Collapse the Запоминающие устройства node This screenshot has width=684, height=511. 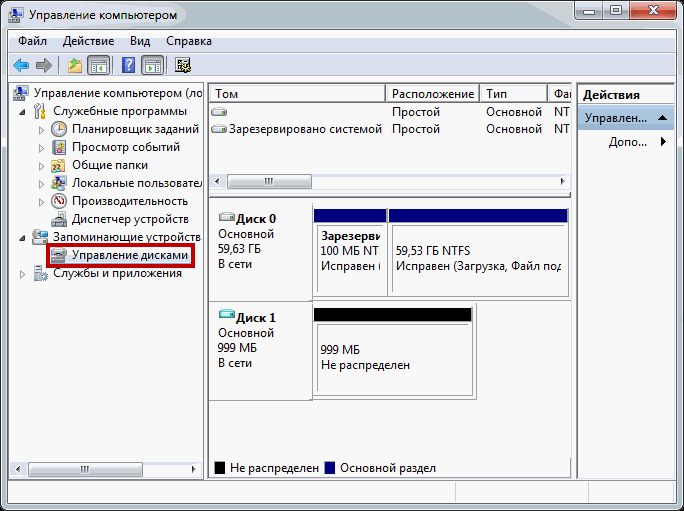point(22,238)
